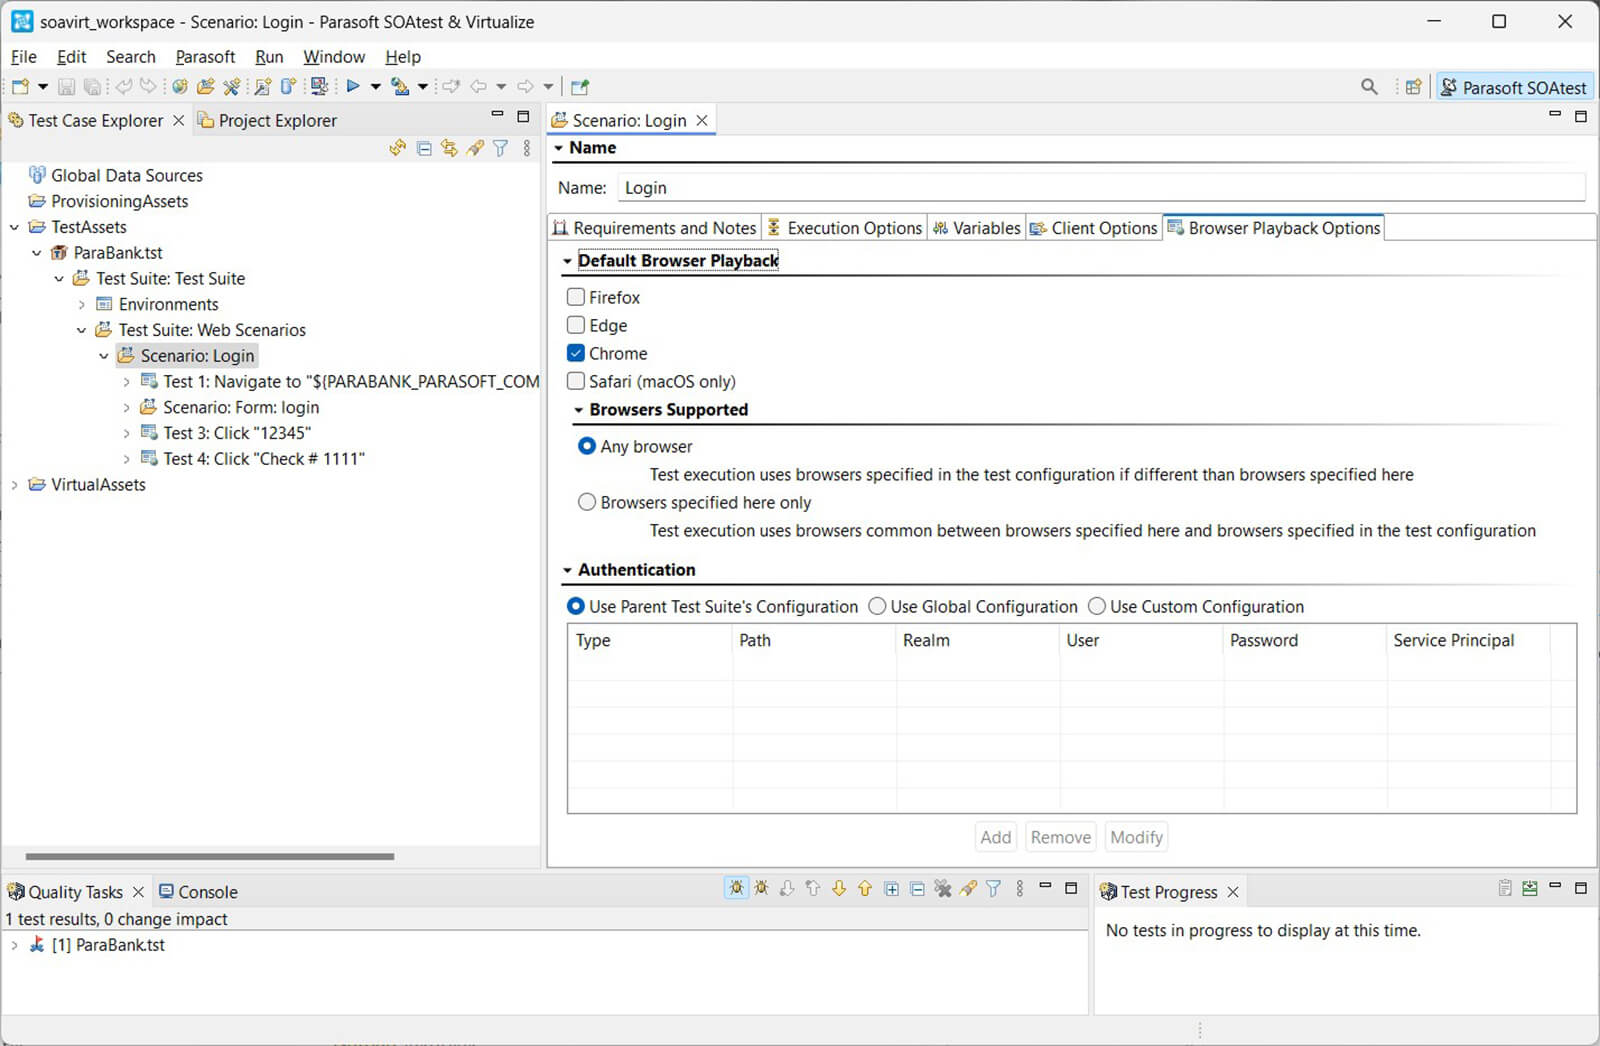Click the monitor toolbar icon before Run

pyautogui.click(x=319, y=87)
